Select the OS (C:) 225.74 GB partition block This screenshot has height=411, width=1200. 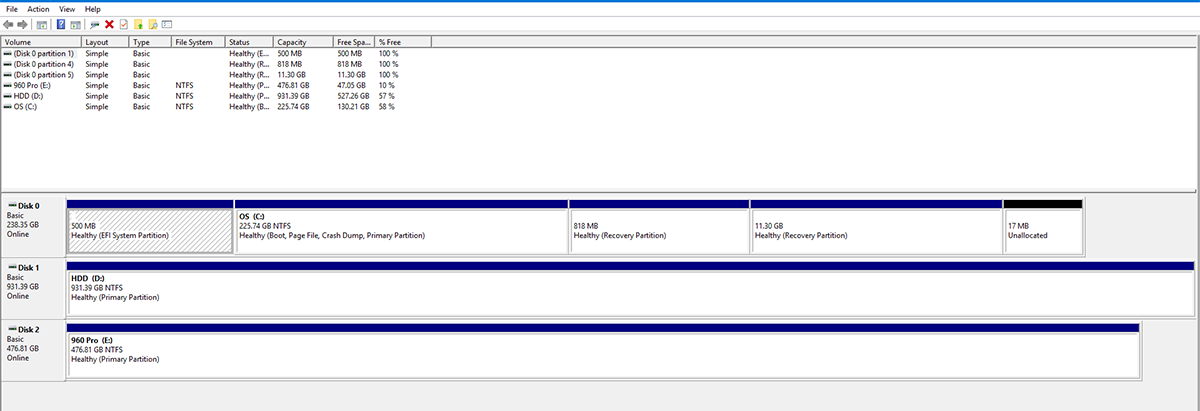pos(401,227)
